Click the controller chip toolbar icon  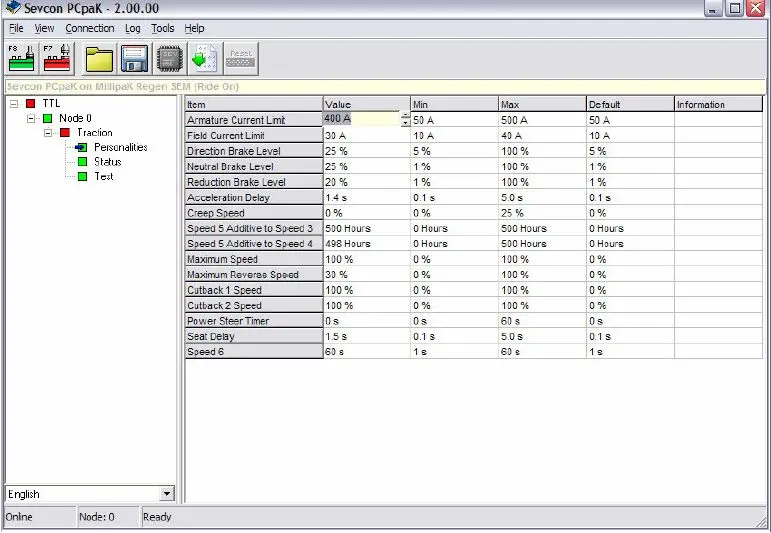point(170,59)
